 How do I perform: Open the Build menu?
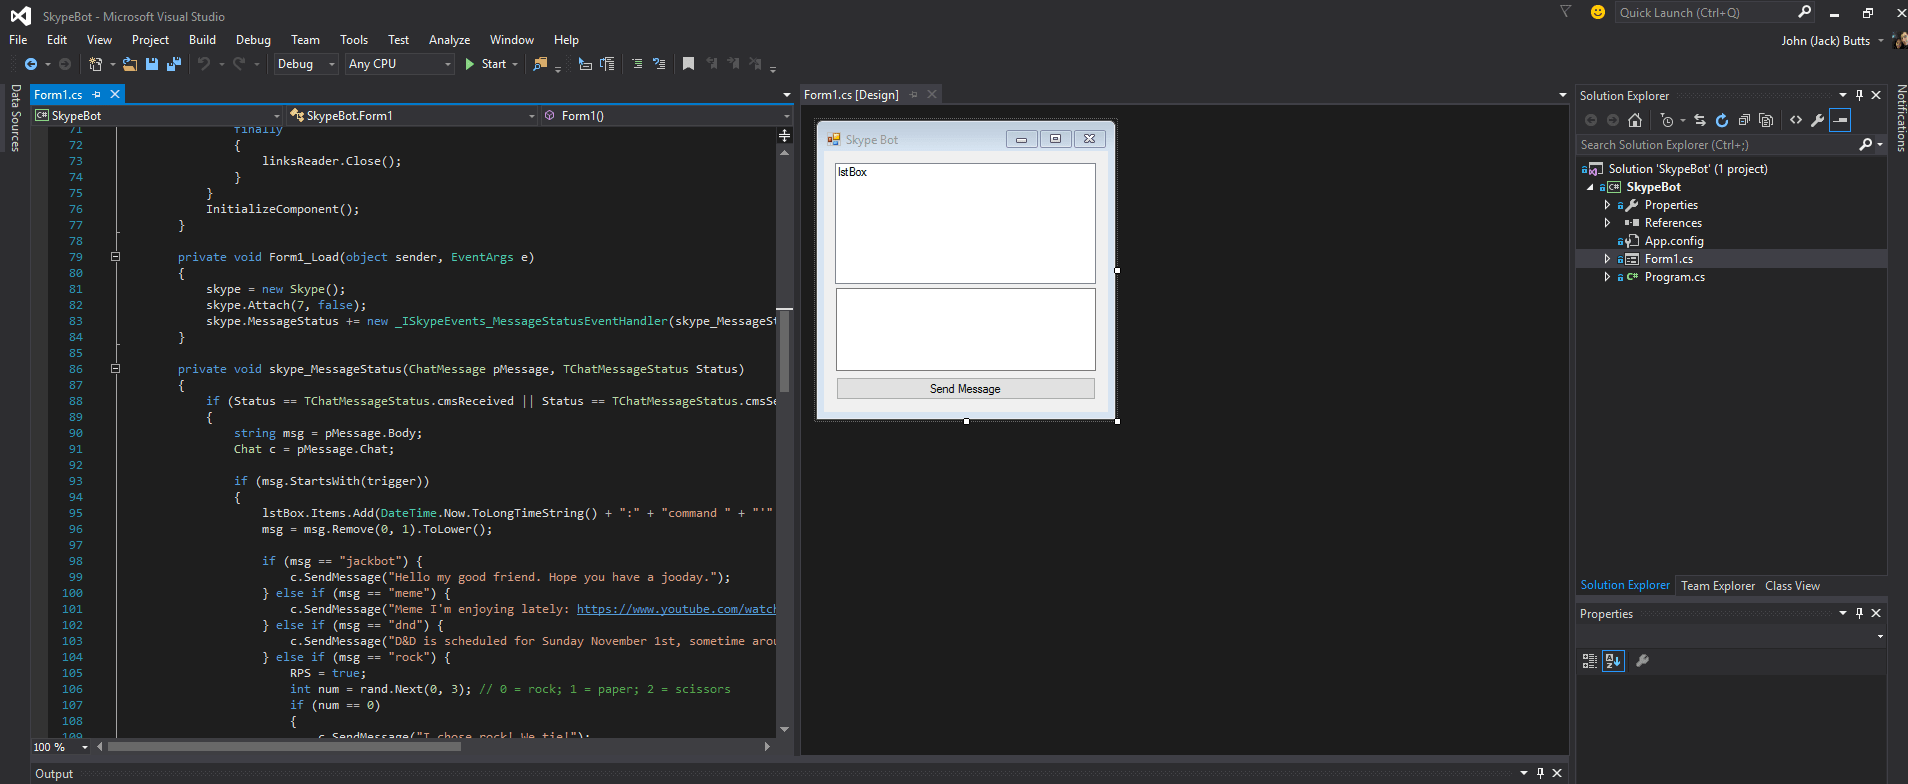202,40
